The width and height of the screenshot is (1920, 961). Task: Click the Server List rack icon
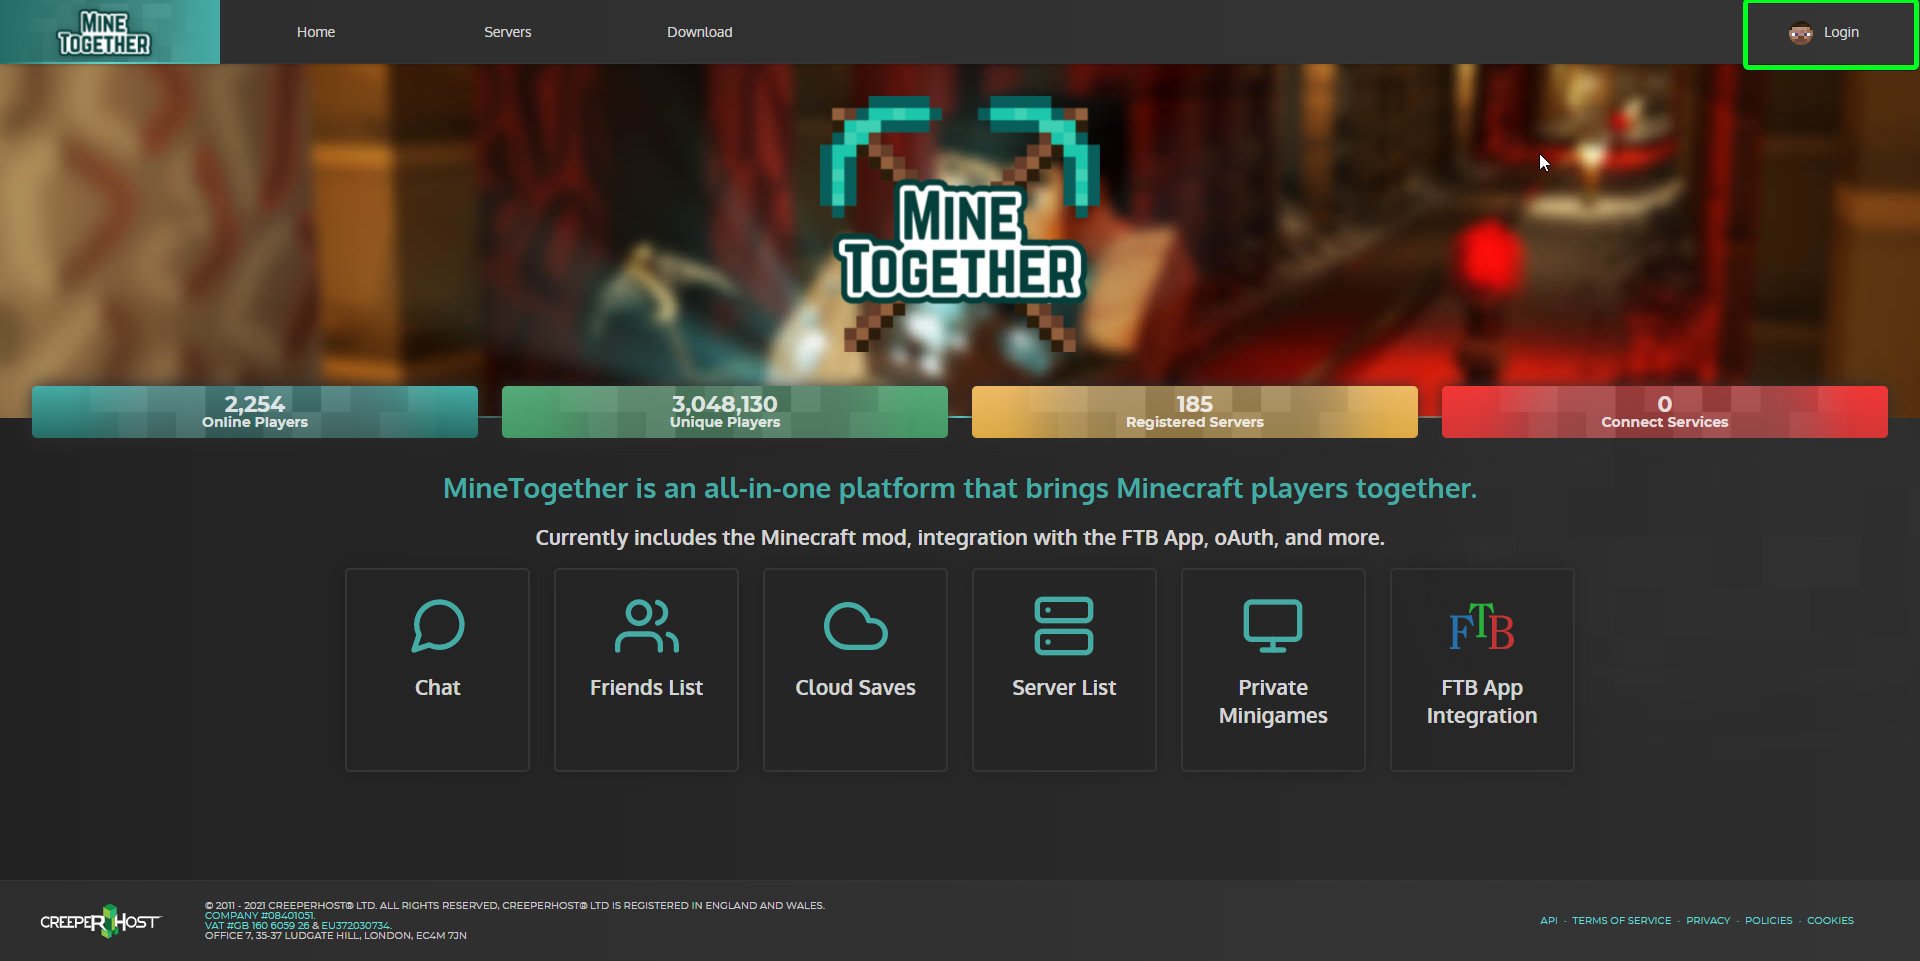pyautogui.click(x=1064, y=626)
